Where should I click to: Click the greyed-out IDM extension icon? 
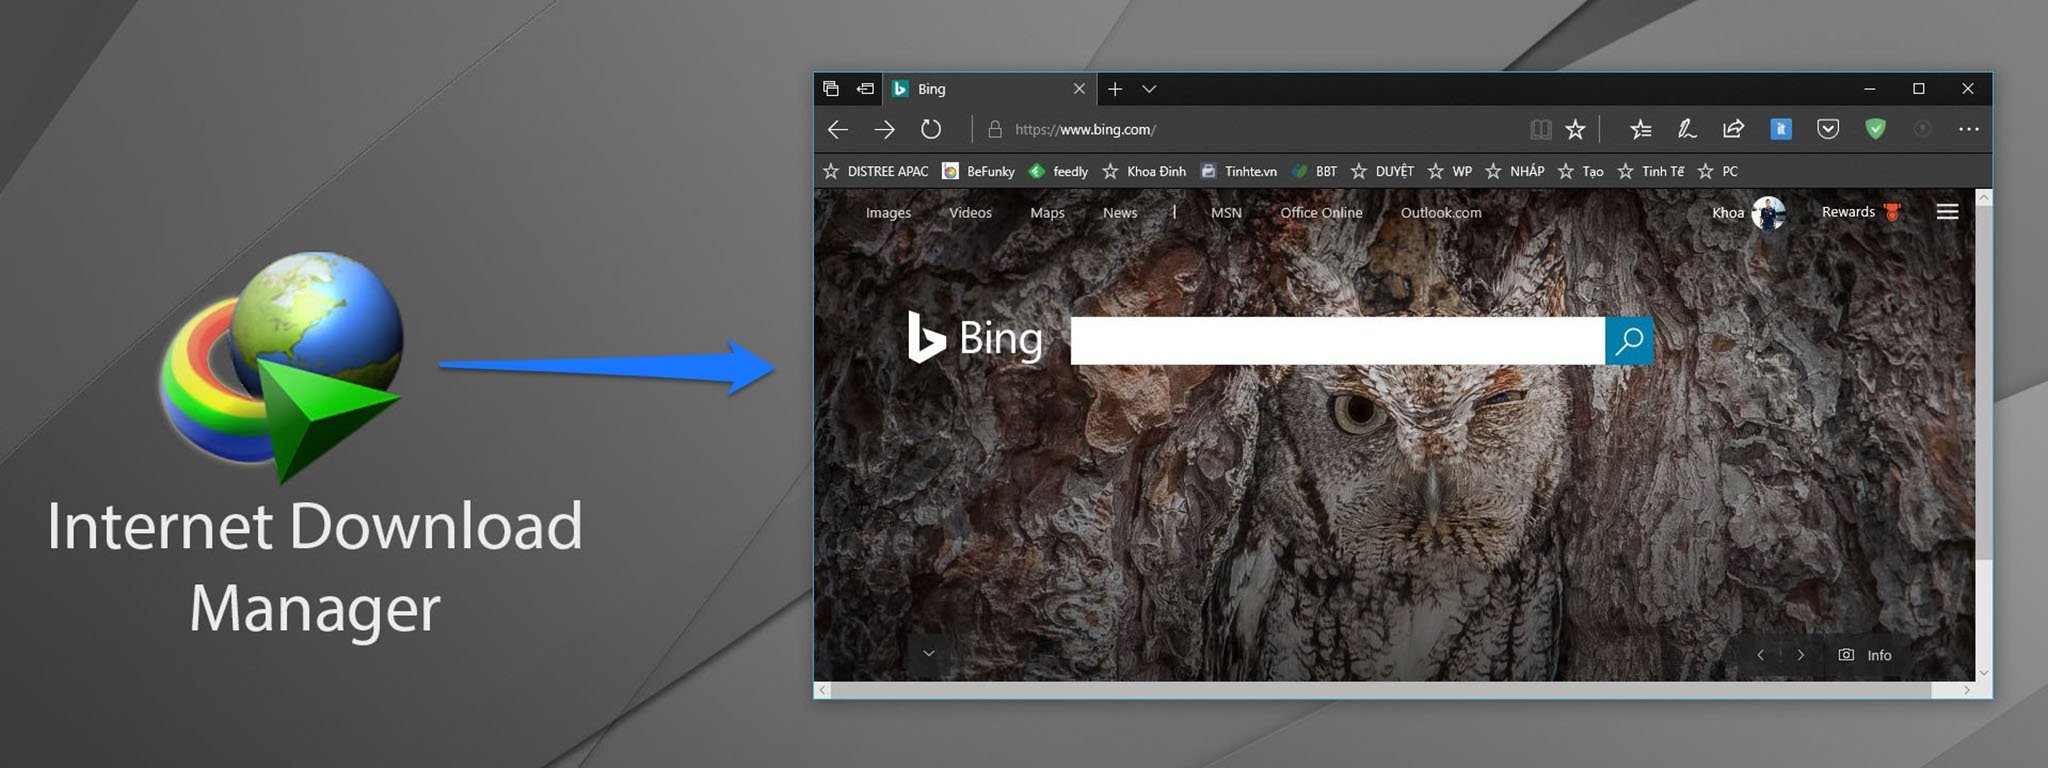point(1922,129)
